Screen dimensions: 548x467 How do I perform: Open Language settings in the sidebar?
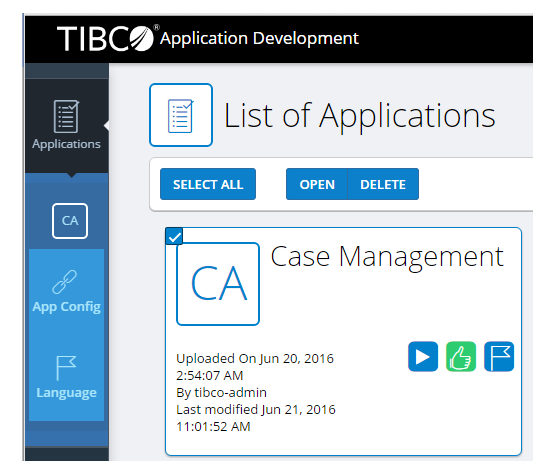66,378
